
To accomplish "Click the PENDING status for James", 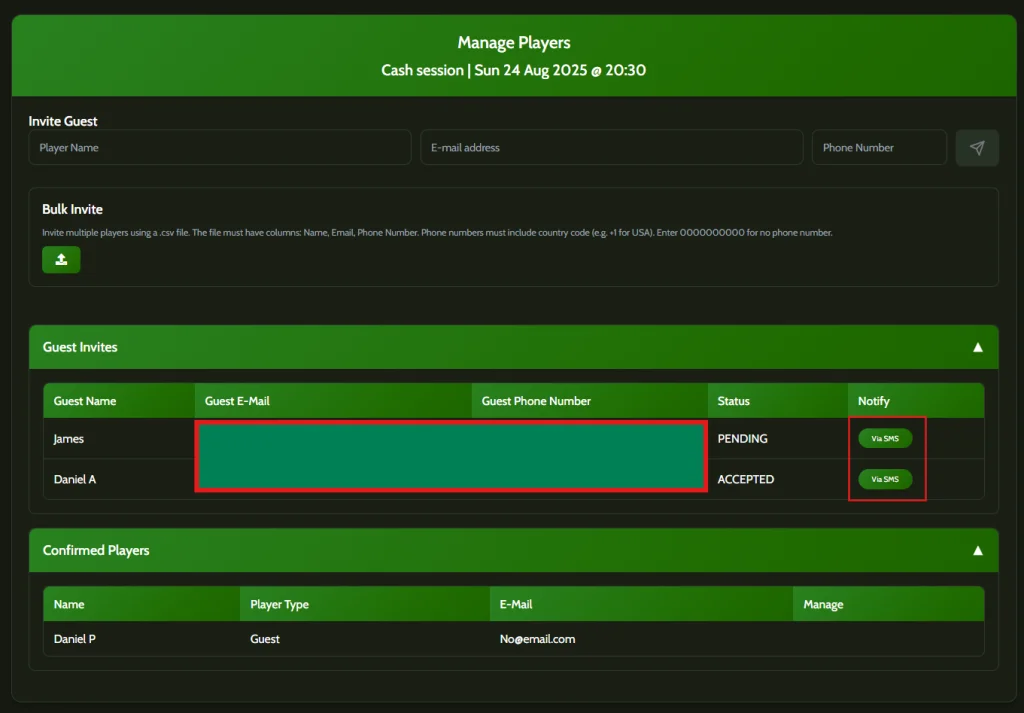I will coord(743,439).
